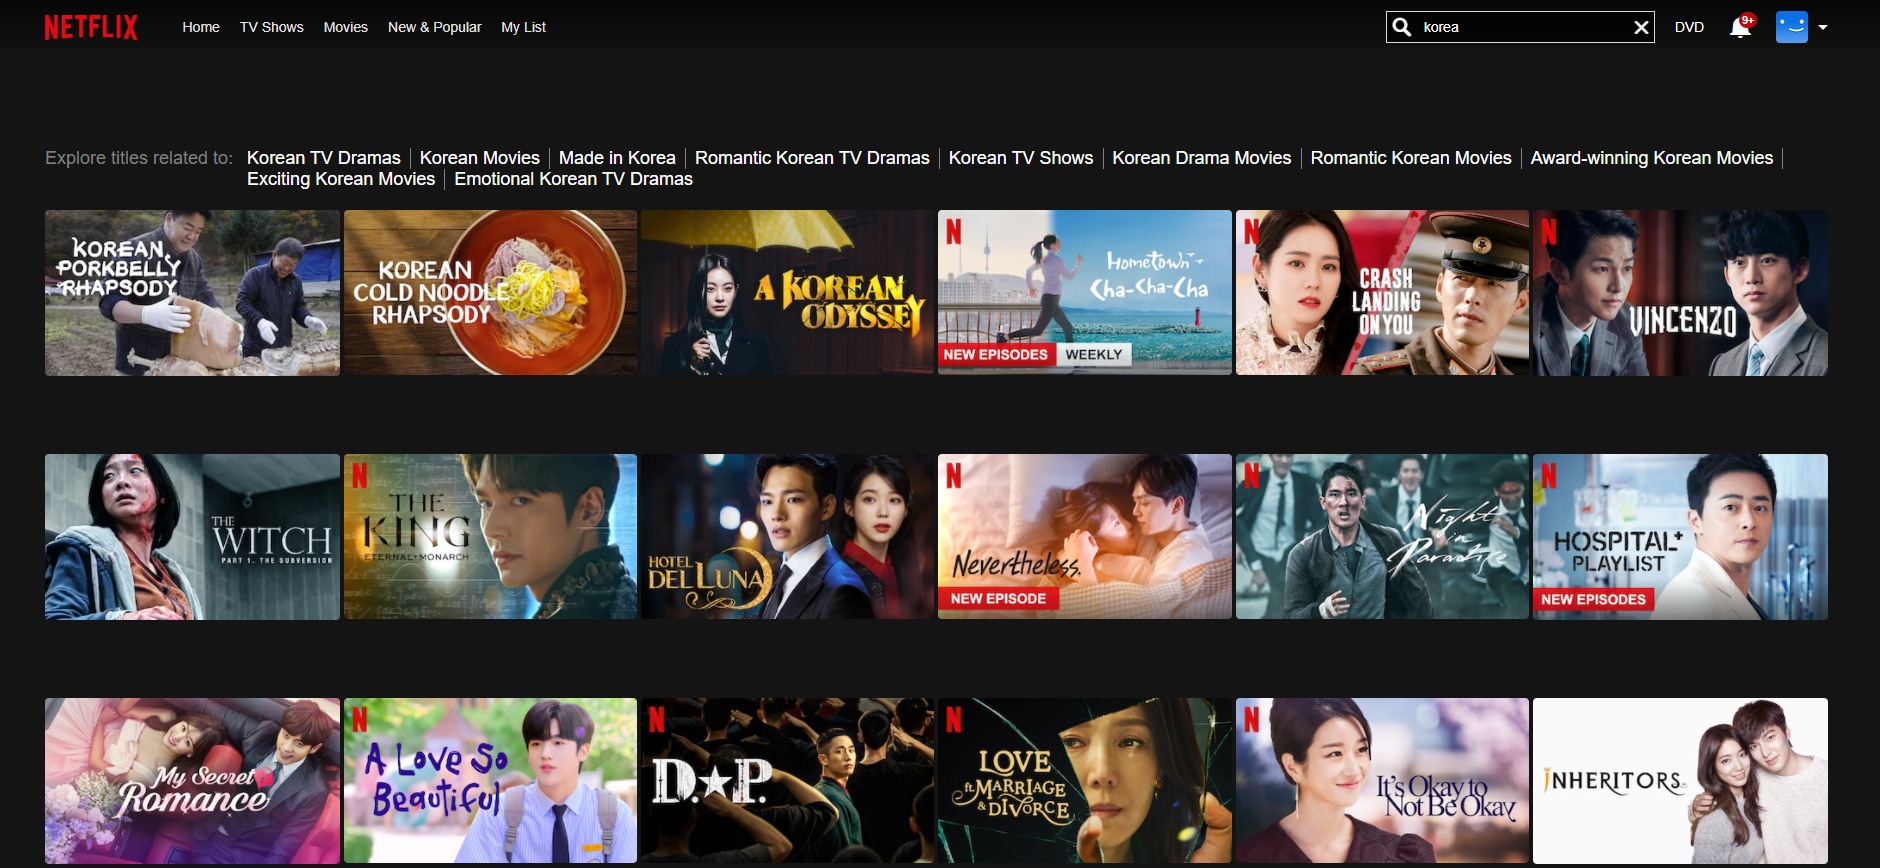Image resolution: width=1880 pixels, height=868 pixels.
Task: Select Award-winning Korean Movies link
Action: tap(1651, 158)
